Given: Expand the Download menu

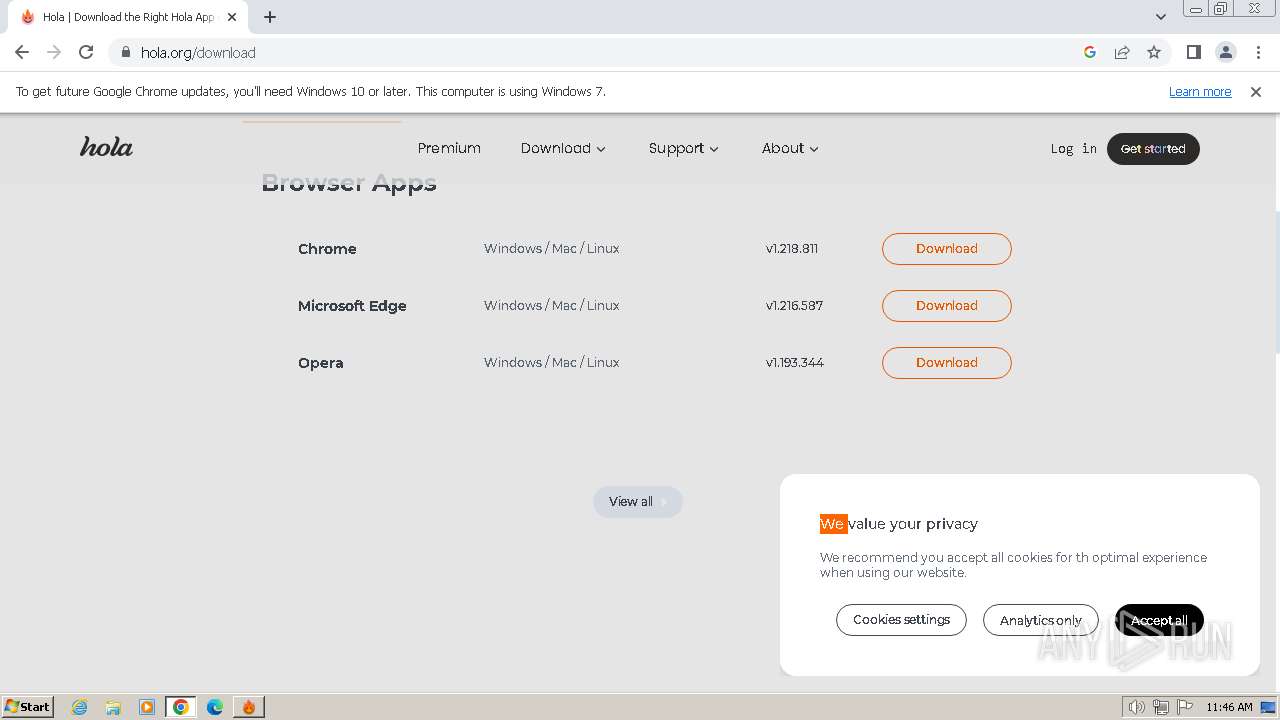Looking at the screenshot, I should click(x=563, y=148).
